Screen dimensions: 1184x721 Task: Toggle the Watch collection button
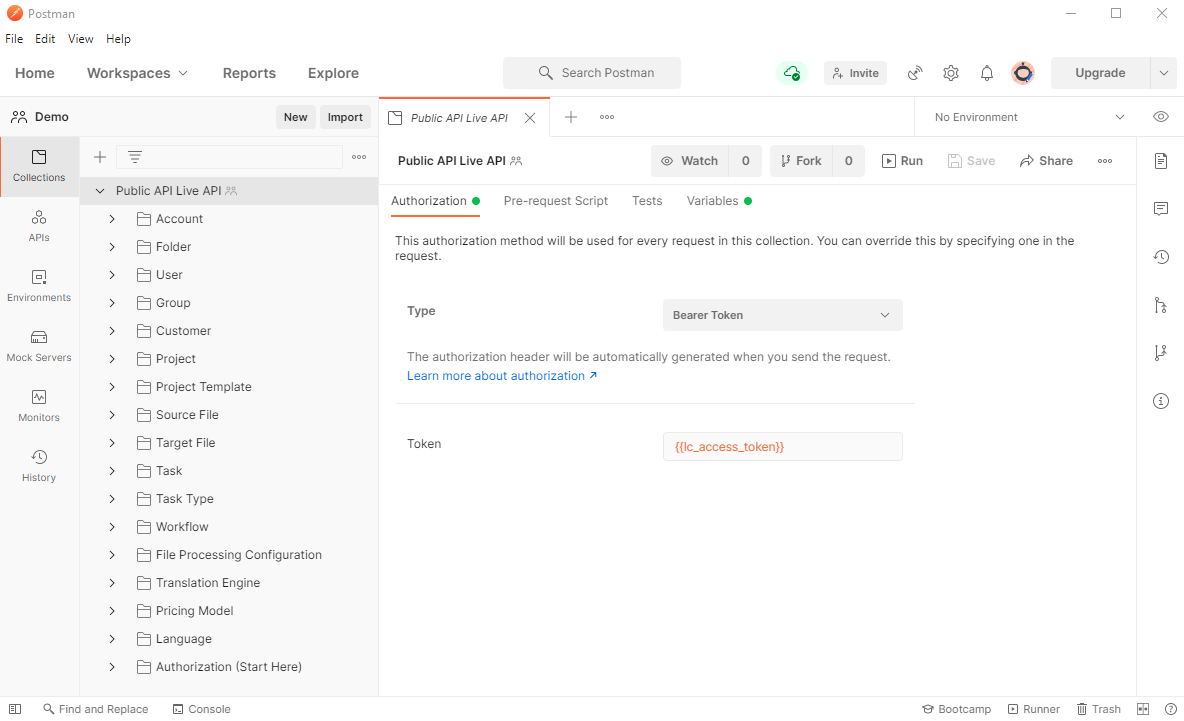(x=690, y=161)
